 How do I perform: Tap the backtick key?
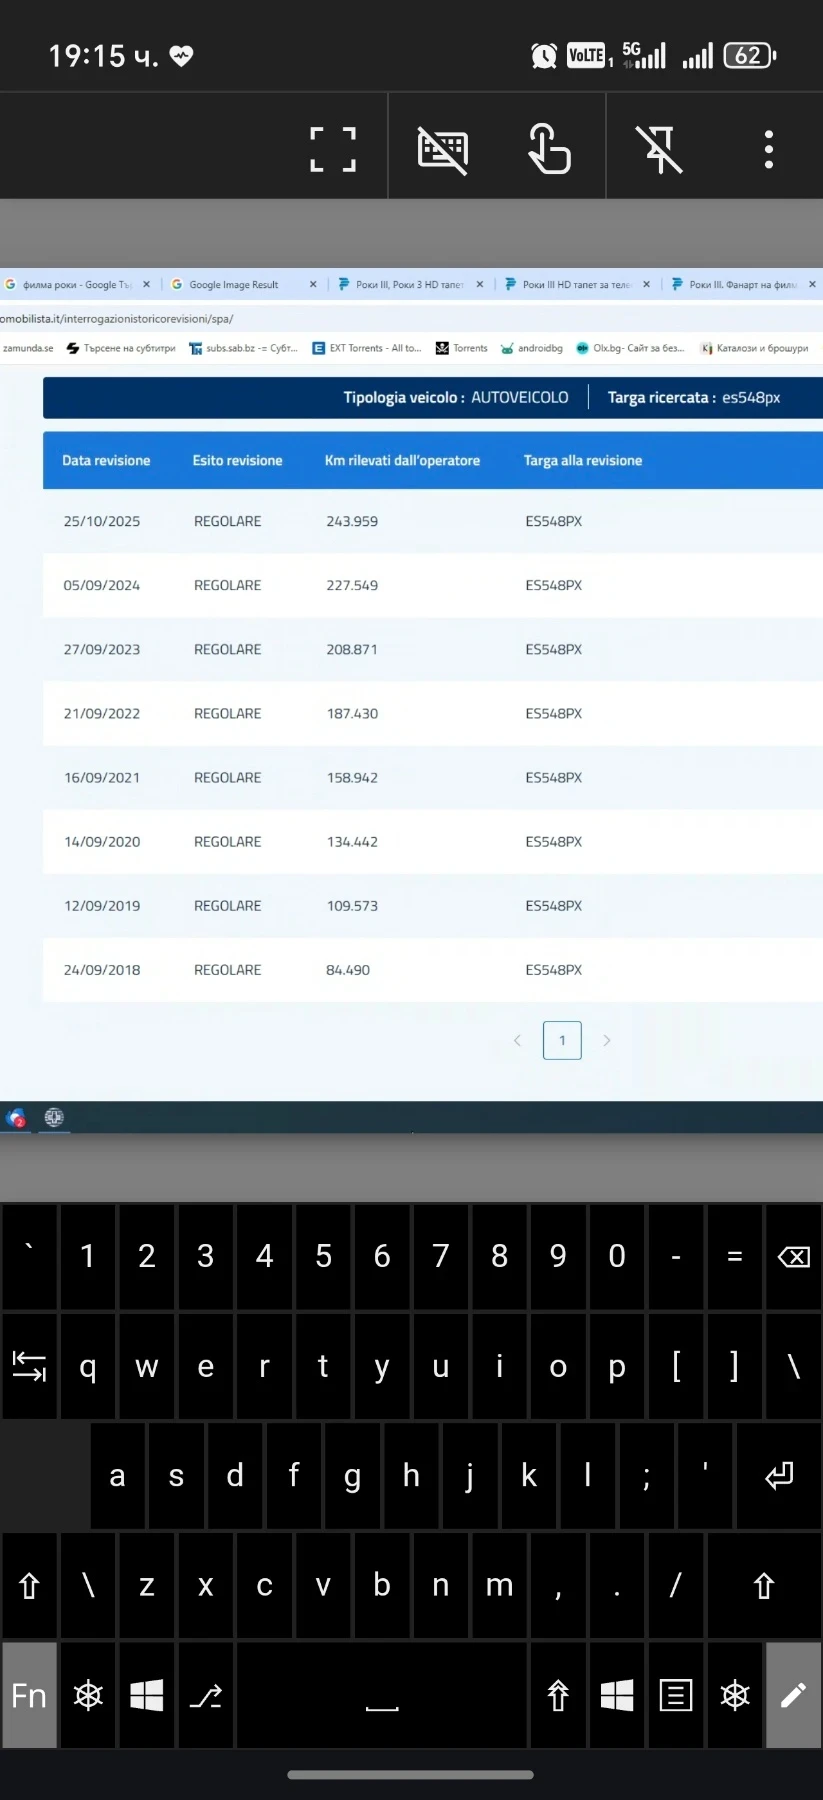click(29, 1257)
